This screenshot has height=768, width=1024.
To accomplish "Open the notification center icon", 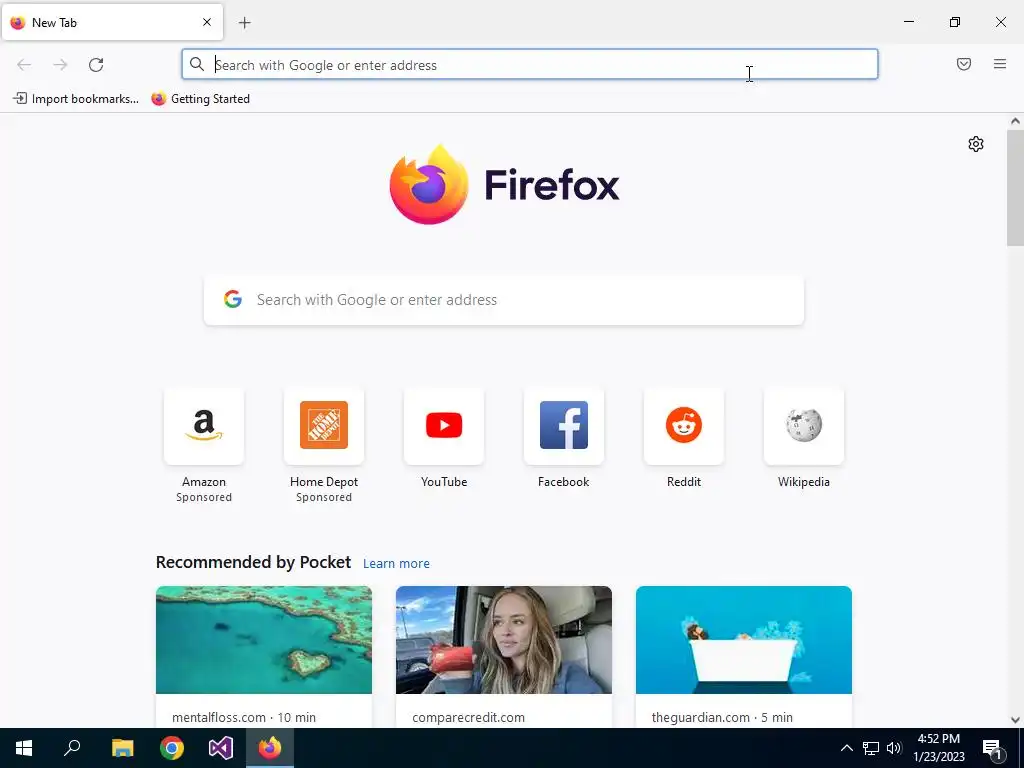I will pos(993,748).
